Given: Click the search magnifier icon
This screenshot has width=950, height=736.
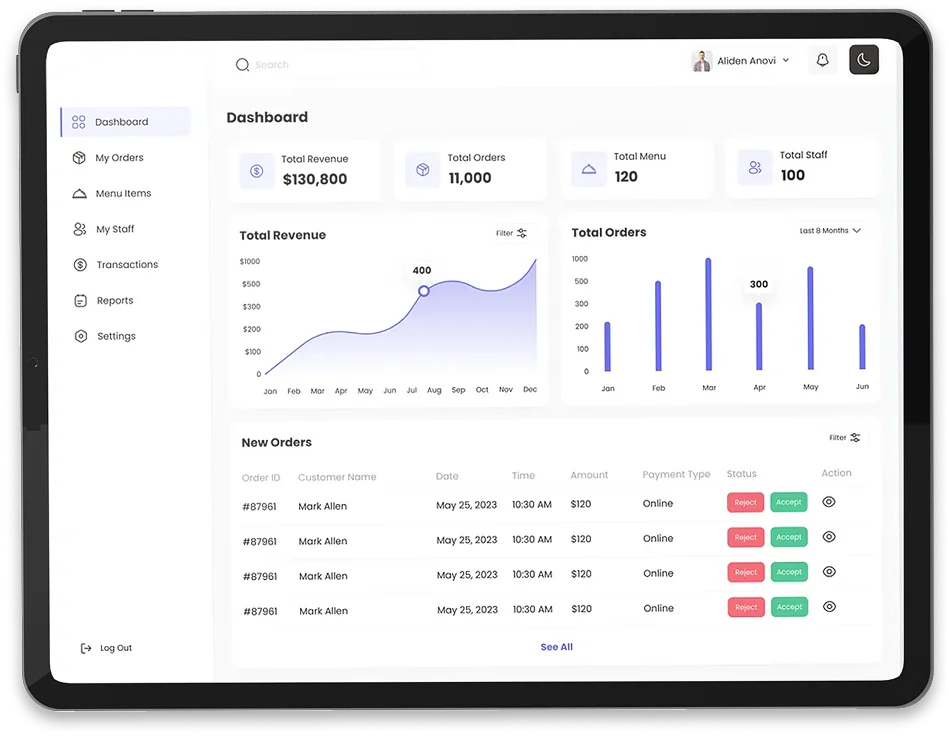Looking at the screenshot, I should point(242,65).
